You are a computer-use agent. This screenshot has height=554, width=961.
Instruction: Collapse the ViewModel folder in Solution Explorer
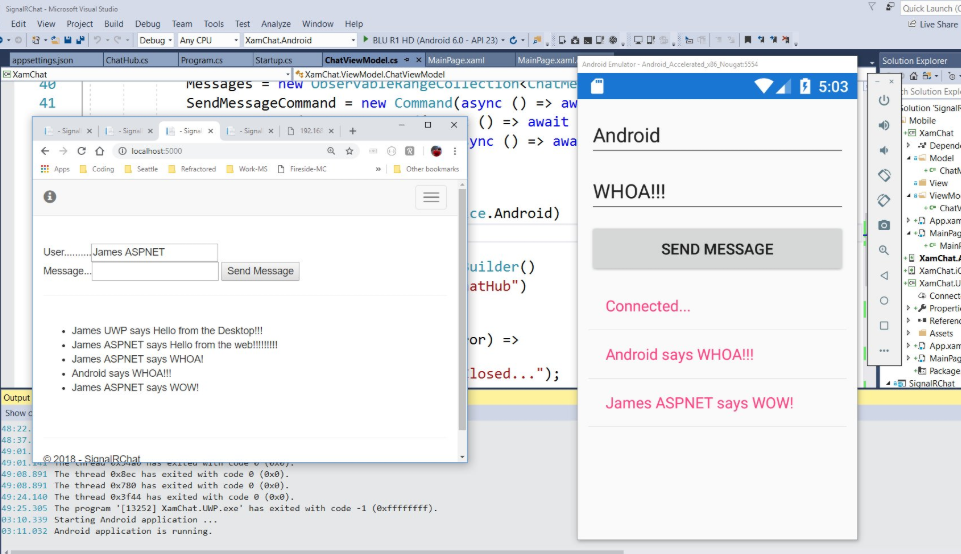coord(909,195)
